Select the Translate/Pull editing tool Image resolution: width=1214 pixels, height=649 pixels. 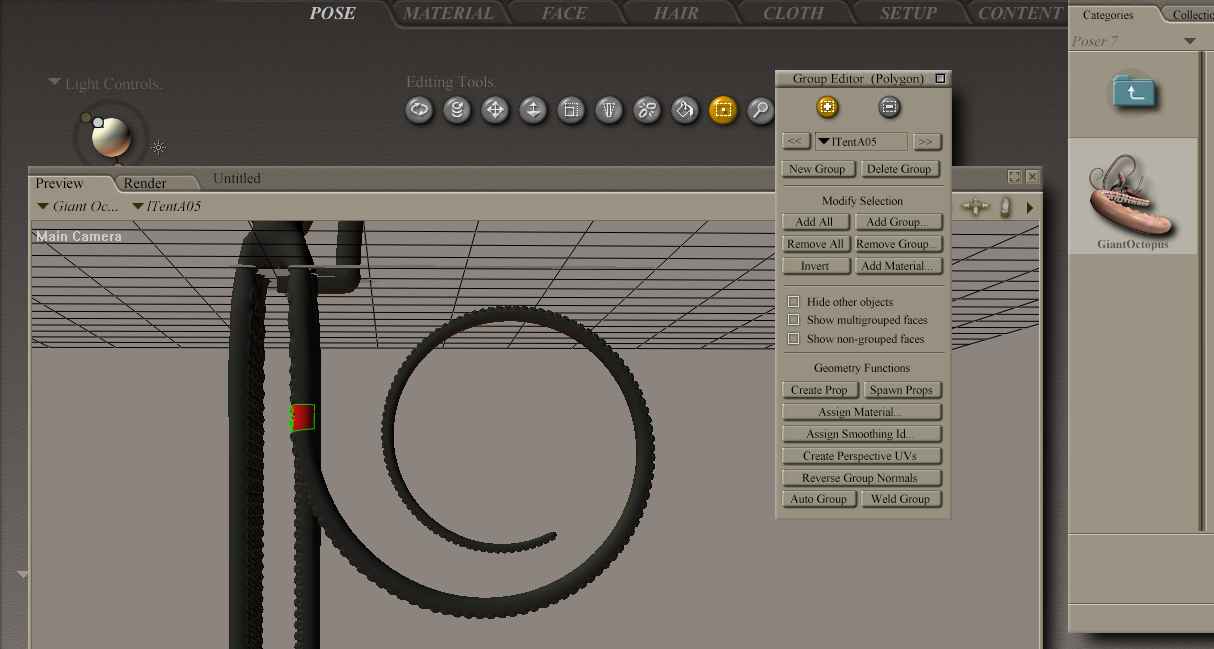(495, 110)
